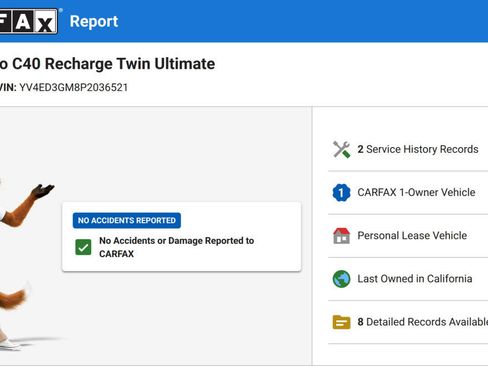
Task: Open 8 Detailed Records Available
Action: 423,322
